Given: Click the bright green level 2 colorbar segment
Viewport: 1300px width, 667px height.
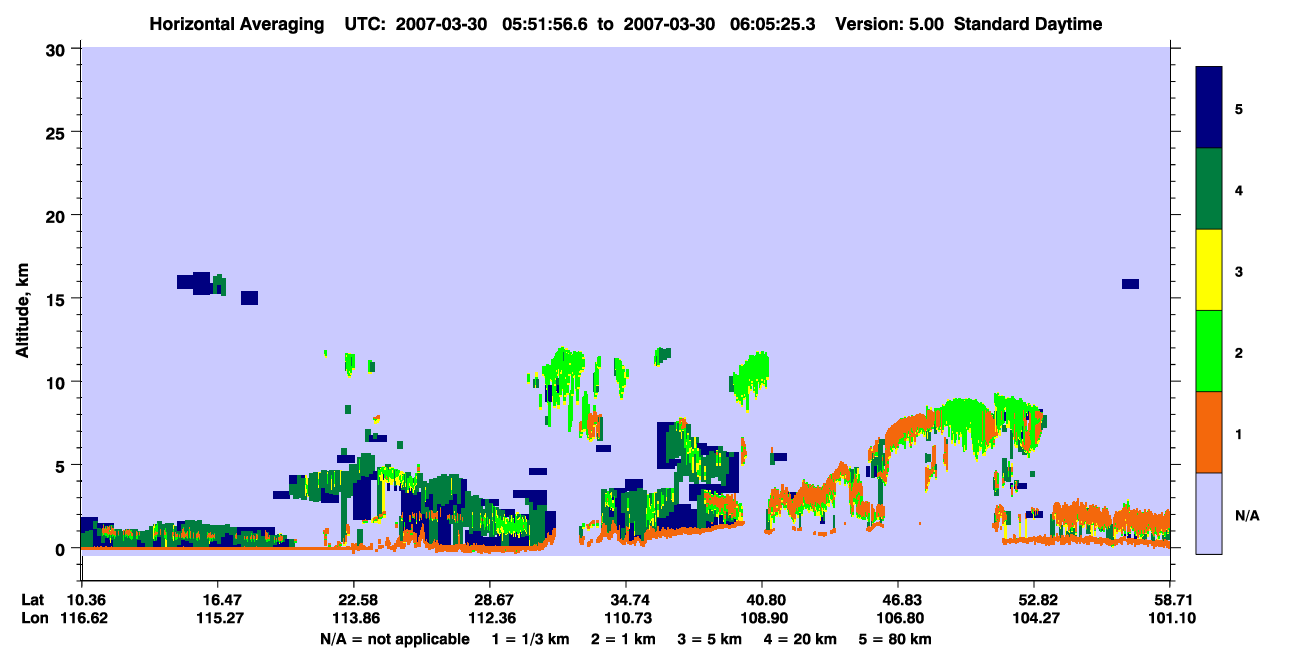Looking at the screenshot, I should [1209, 351].
